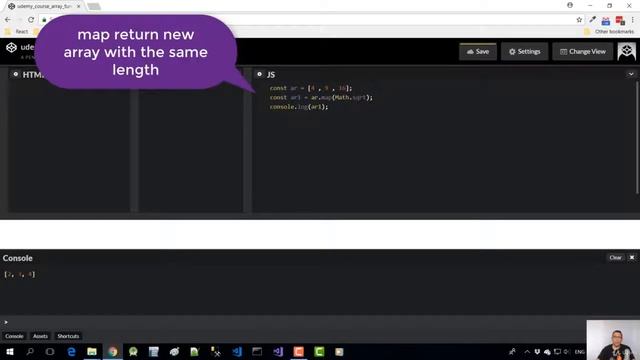Viewport: 640px width, 360px height.
Task: Click the JS editor vertical scrollbar
Action: click(636, 138)
